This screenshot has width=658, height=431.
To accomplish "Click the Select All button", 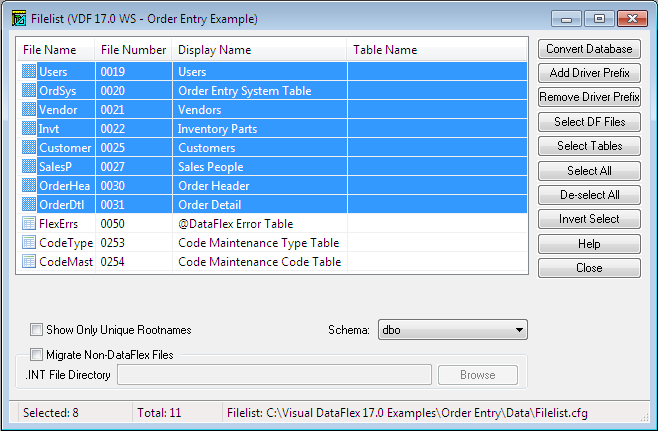I will point(589,171).
